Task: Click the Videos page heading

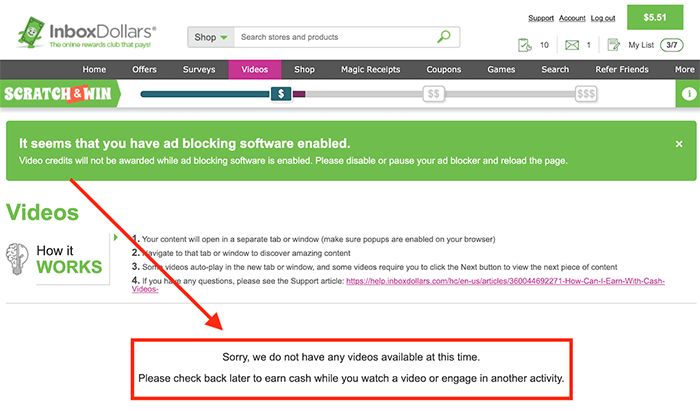Action: 42,212
